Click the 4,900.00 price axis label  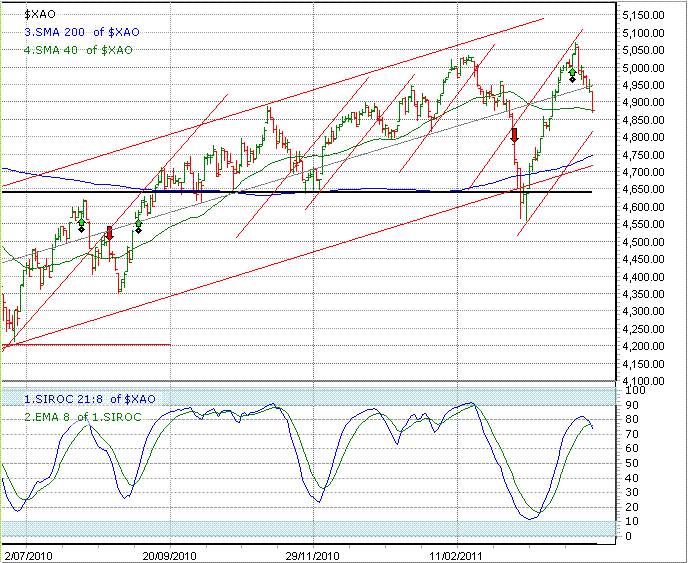[x=643, y=102]
